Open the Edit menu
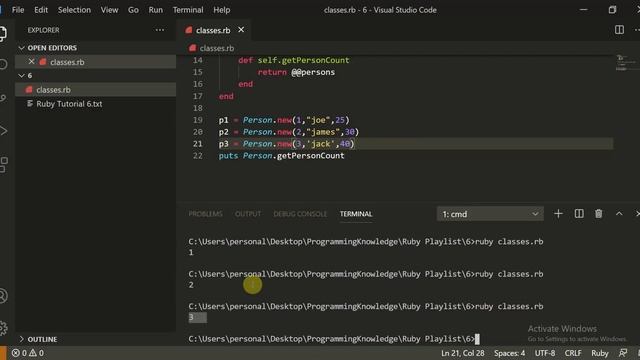640x360 pixels. pos(41,10)
